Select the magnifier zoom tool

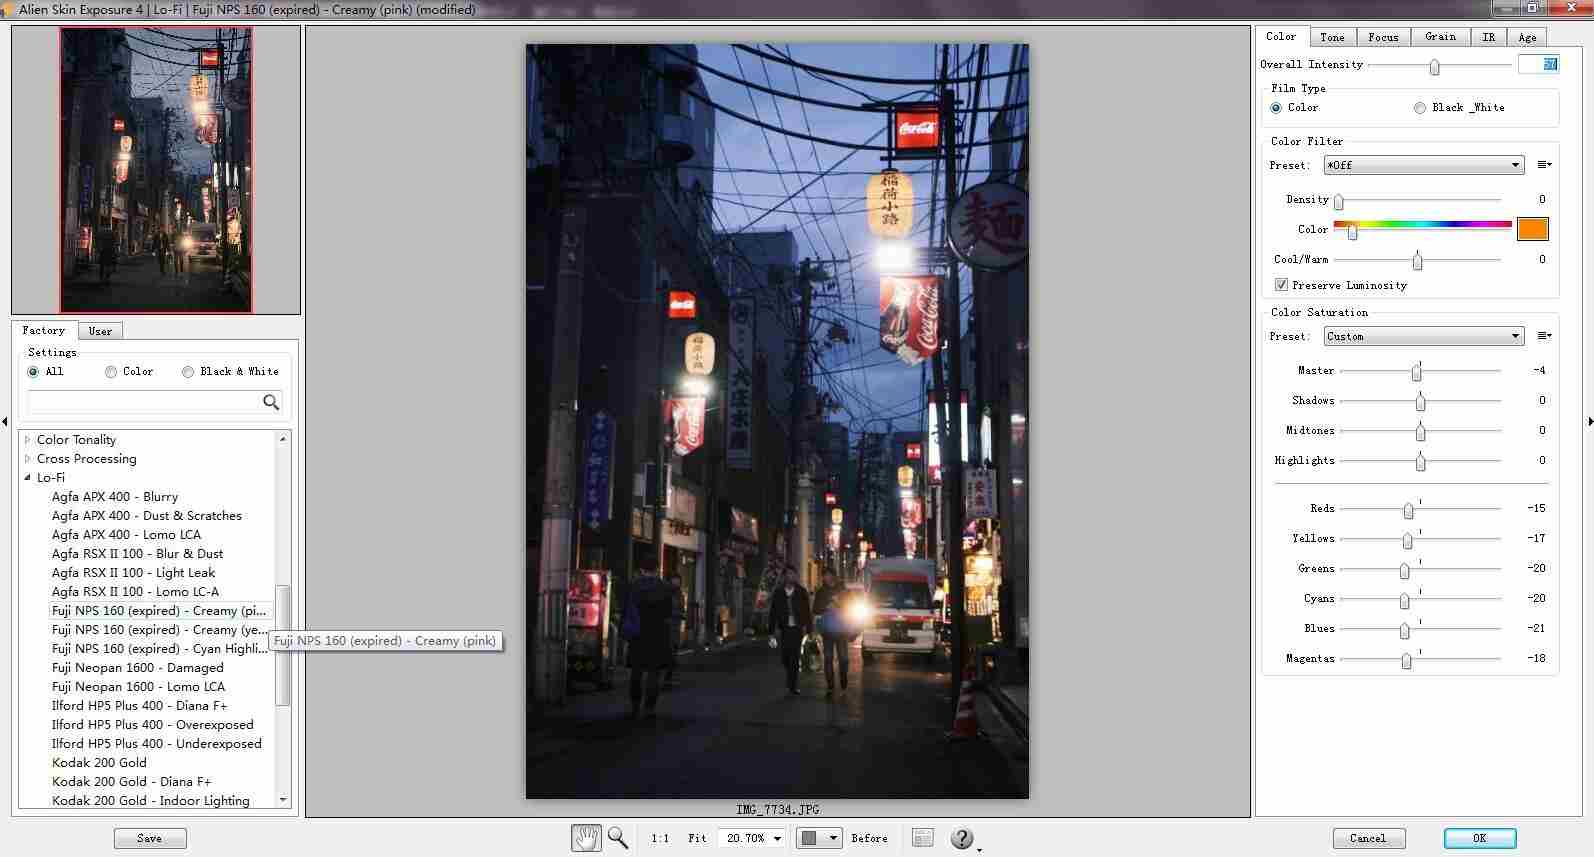[x=618, y=838]
